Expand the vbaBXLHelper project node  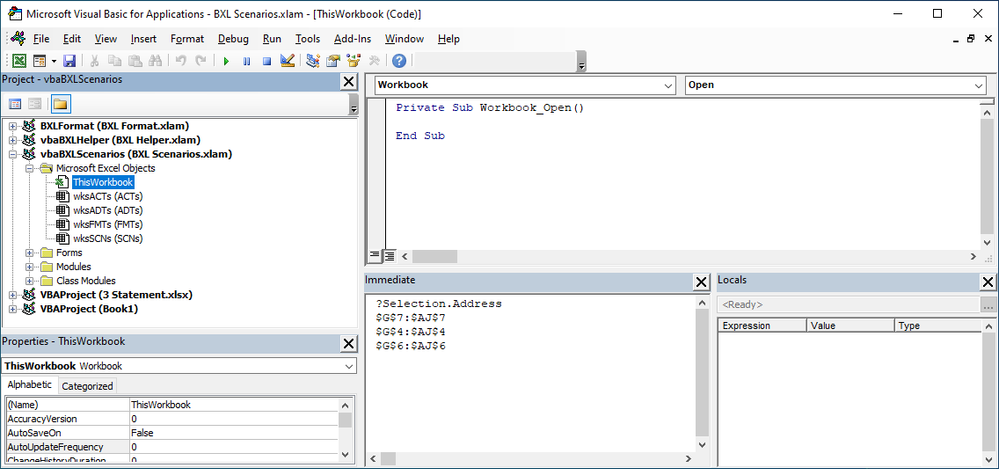13,140
